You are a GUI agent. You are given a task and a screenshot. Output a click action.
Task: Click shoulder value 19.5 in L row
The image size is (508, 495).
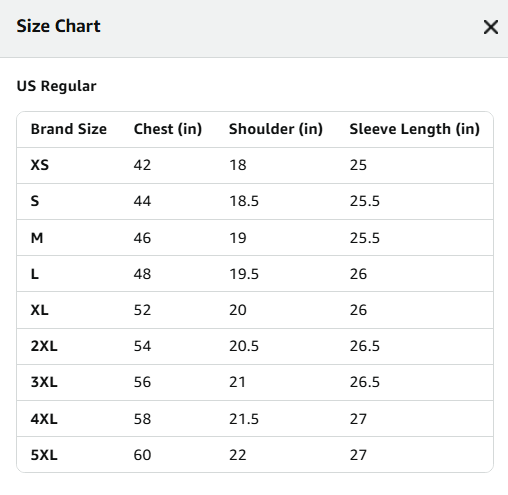click(244, 274)
